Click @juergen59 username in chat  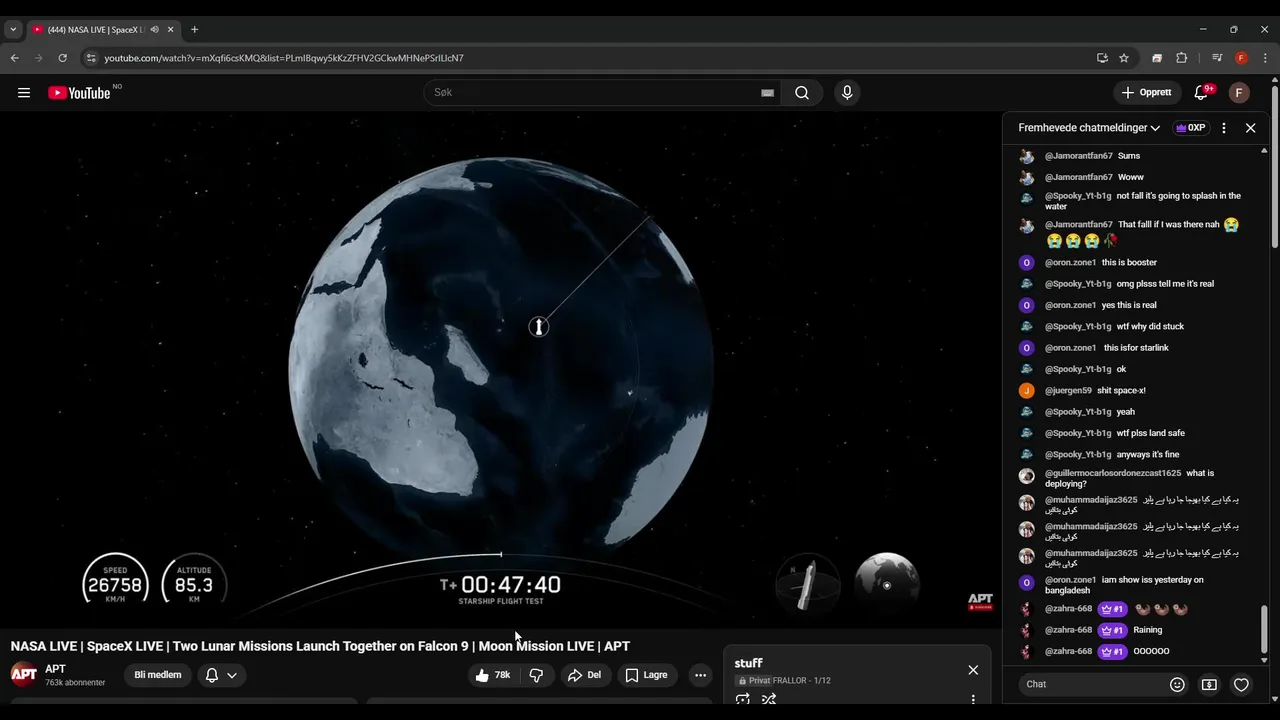pos(1068,390)
